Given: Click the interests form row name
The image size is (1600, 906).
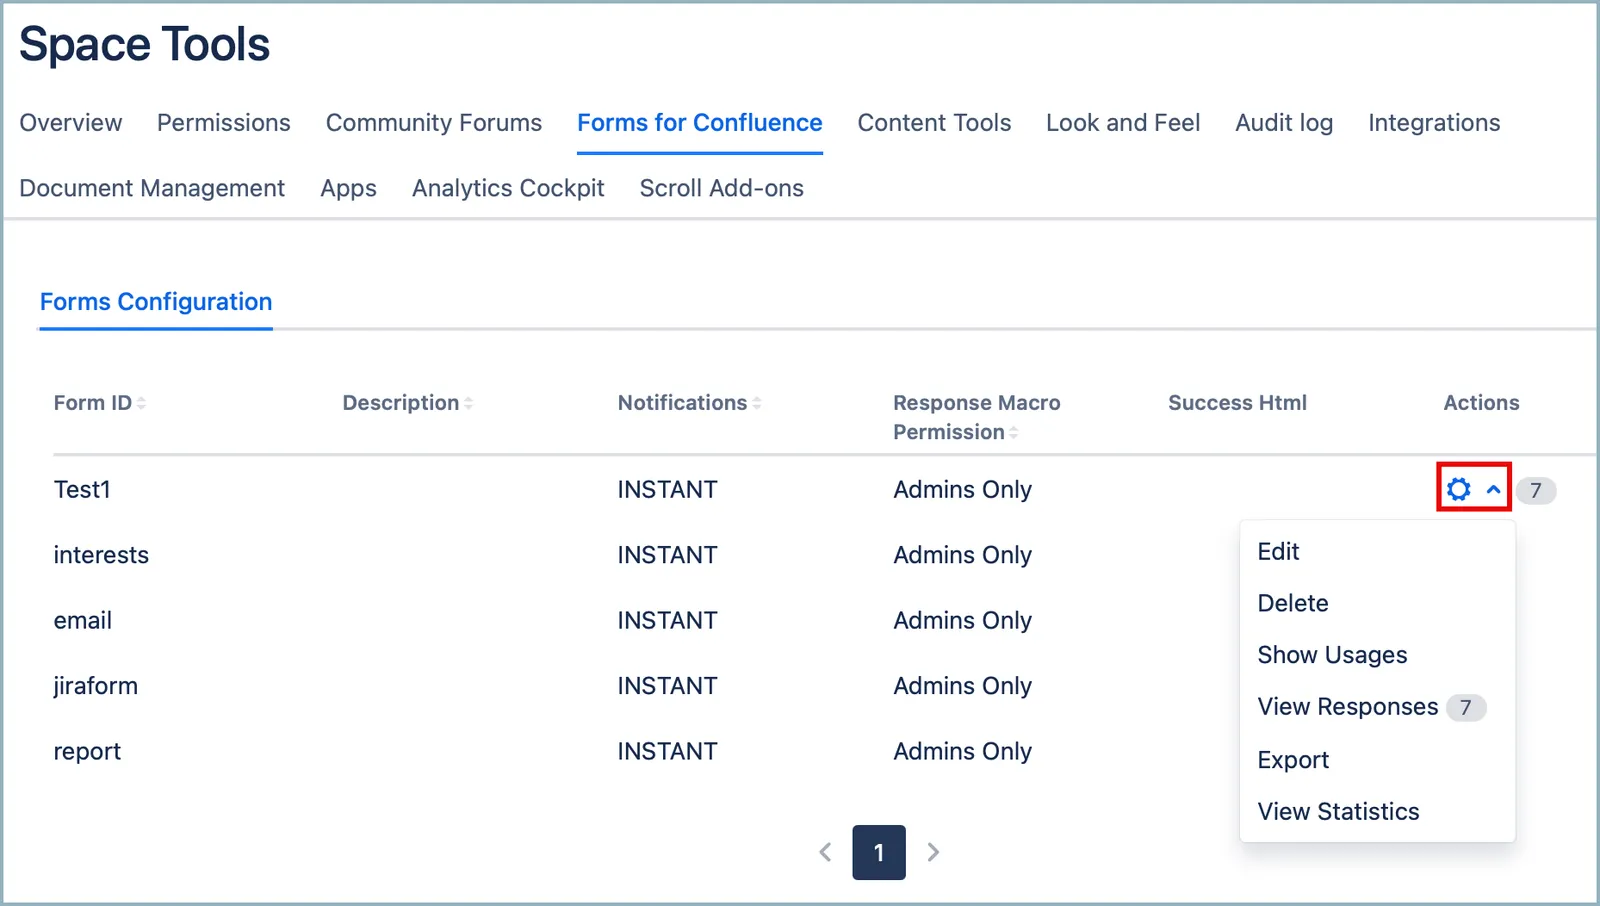Looking at the screenshot, I should (x=101, y=555).
